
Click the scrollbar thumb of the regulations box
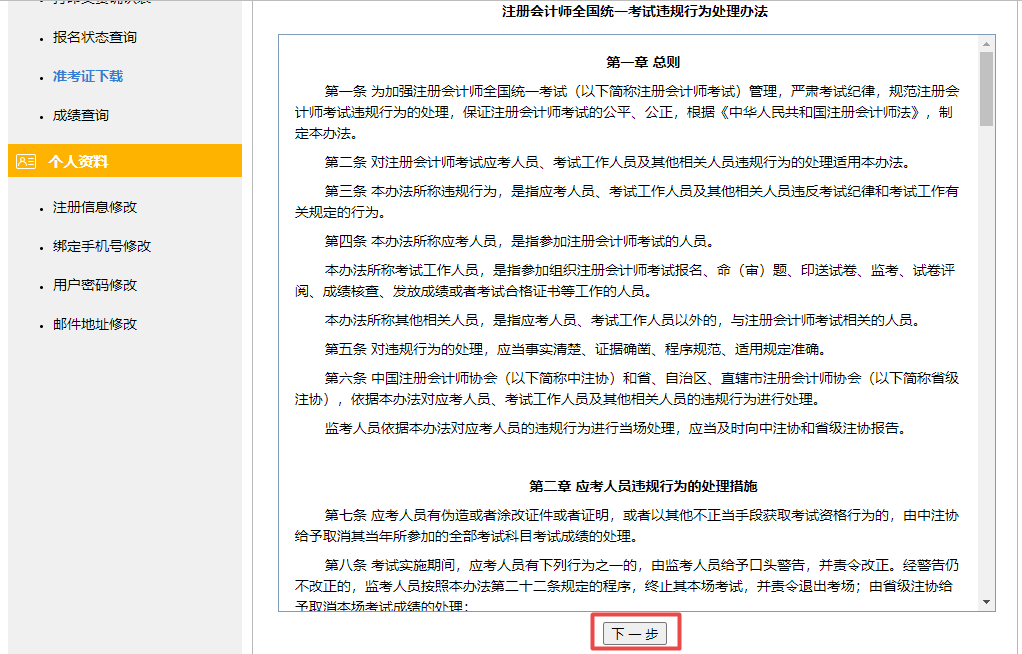pos(986,88)
